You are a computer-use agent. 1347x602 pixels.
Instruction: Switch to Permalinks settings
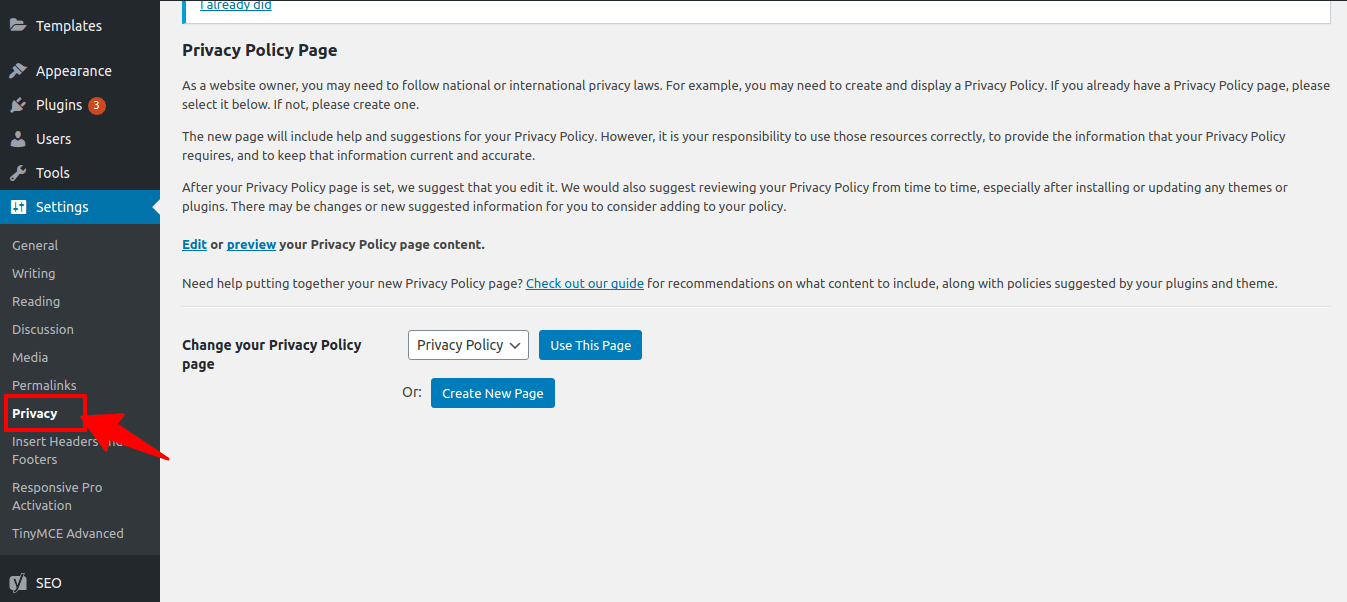tap(44, 384)
